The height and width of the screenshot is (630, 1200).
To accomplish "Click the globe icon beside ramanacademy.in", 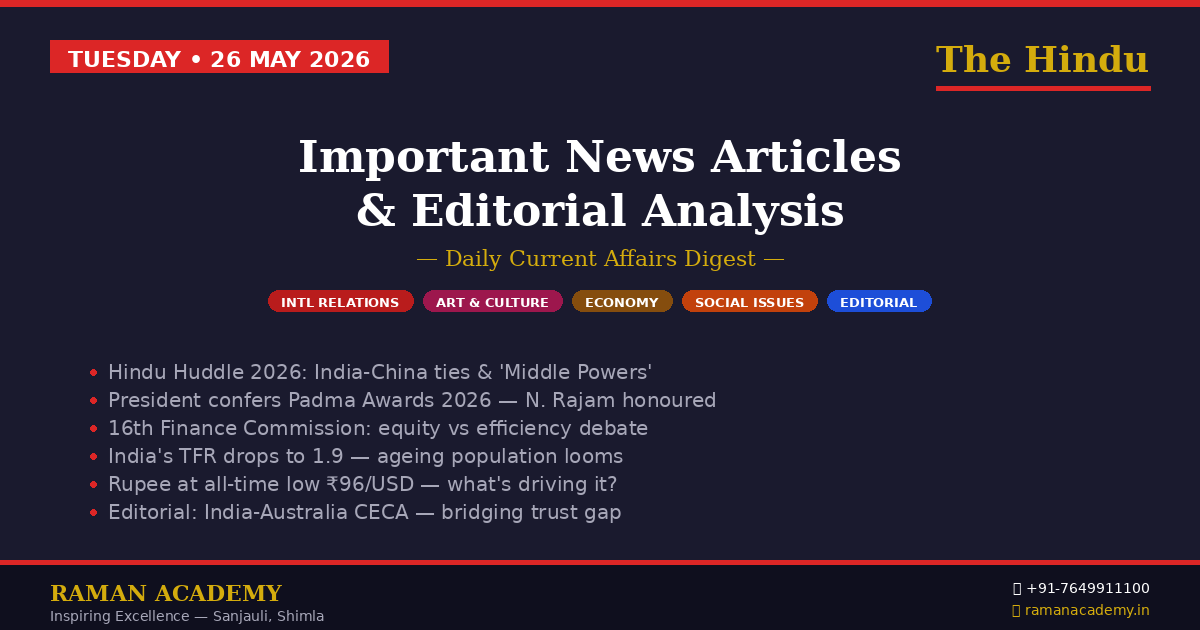I will pos(1017,610).
